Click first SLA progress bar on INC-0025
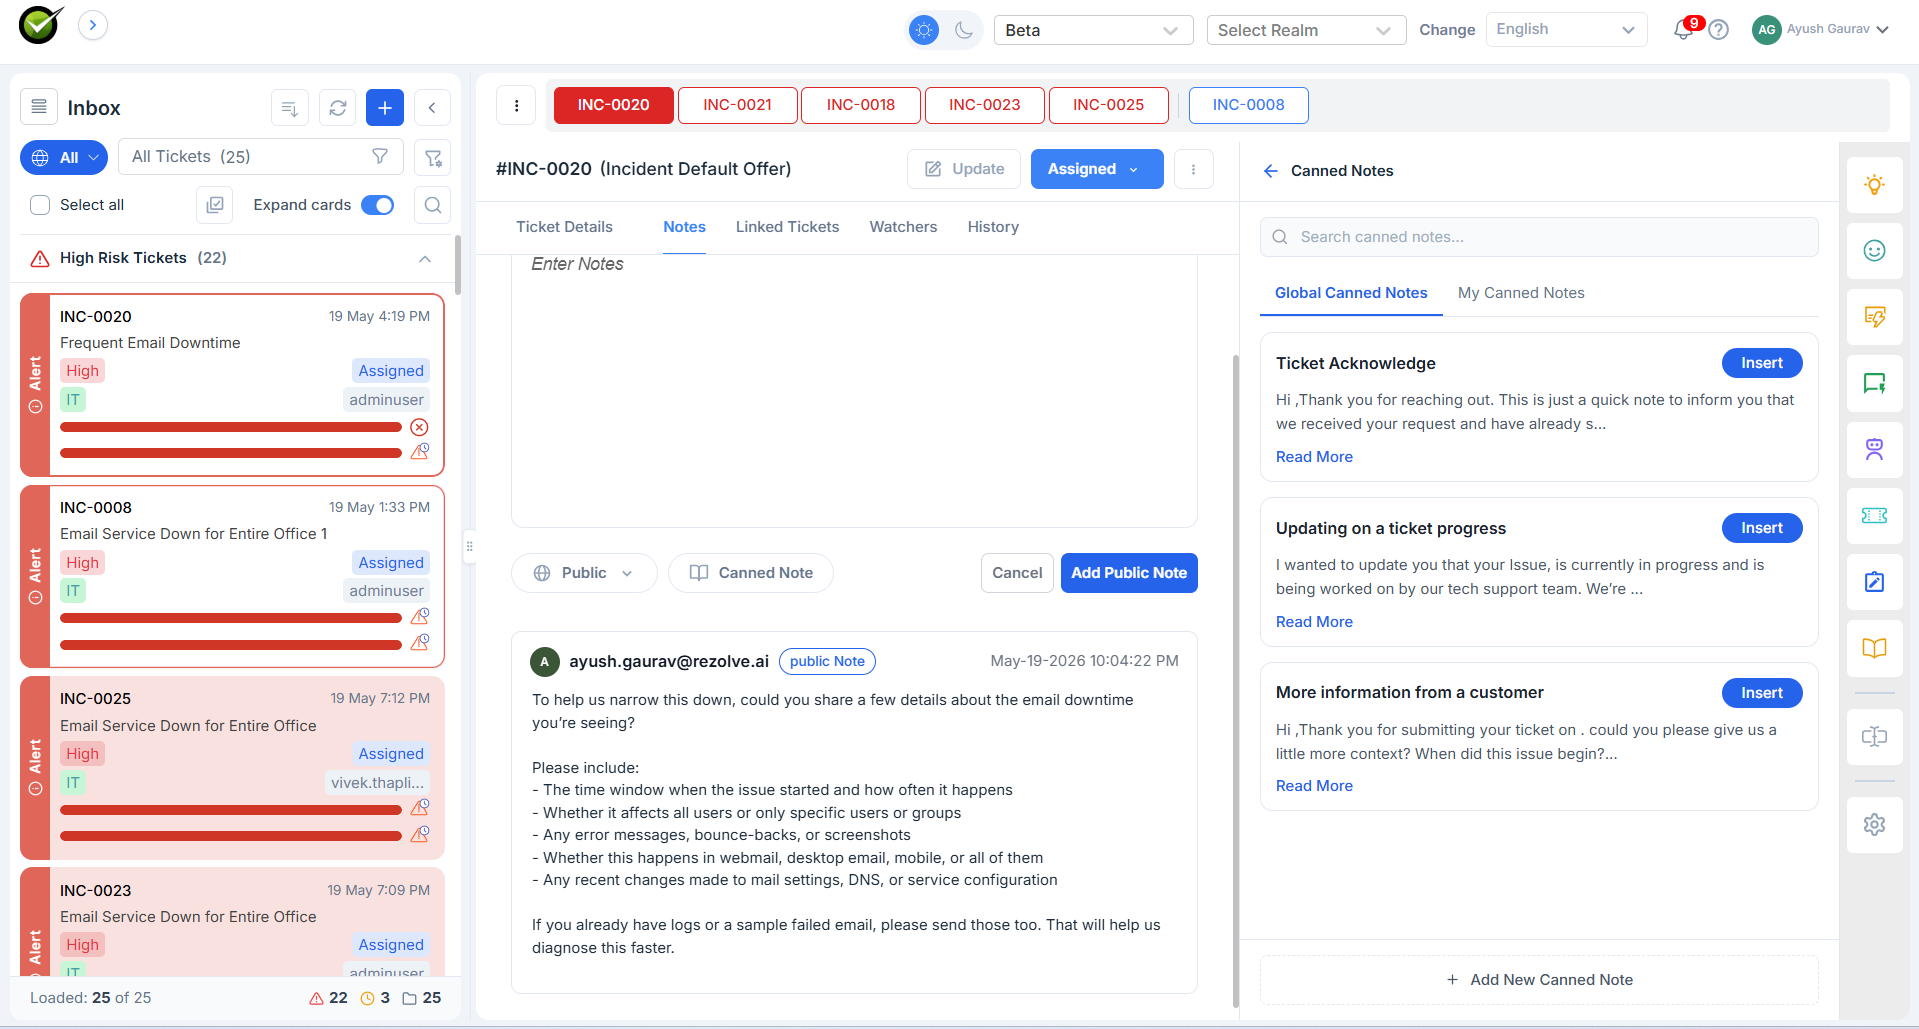This screenshot has height=1029, width=1919. tap(231, 810)
